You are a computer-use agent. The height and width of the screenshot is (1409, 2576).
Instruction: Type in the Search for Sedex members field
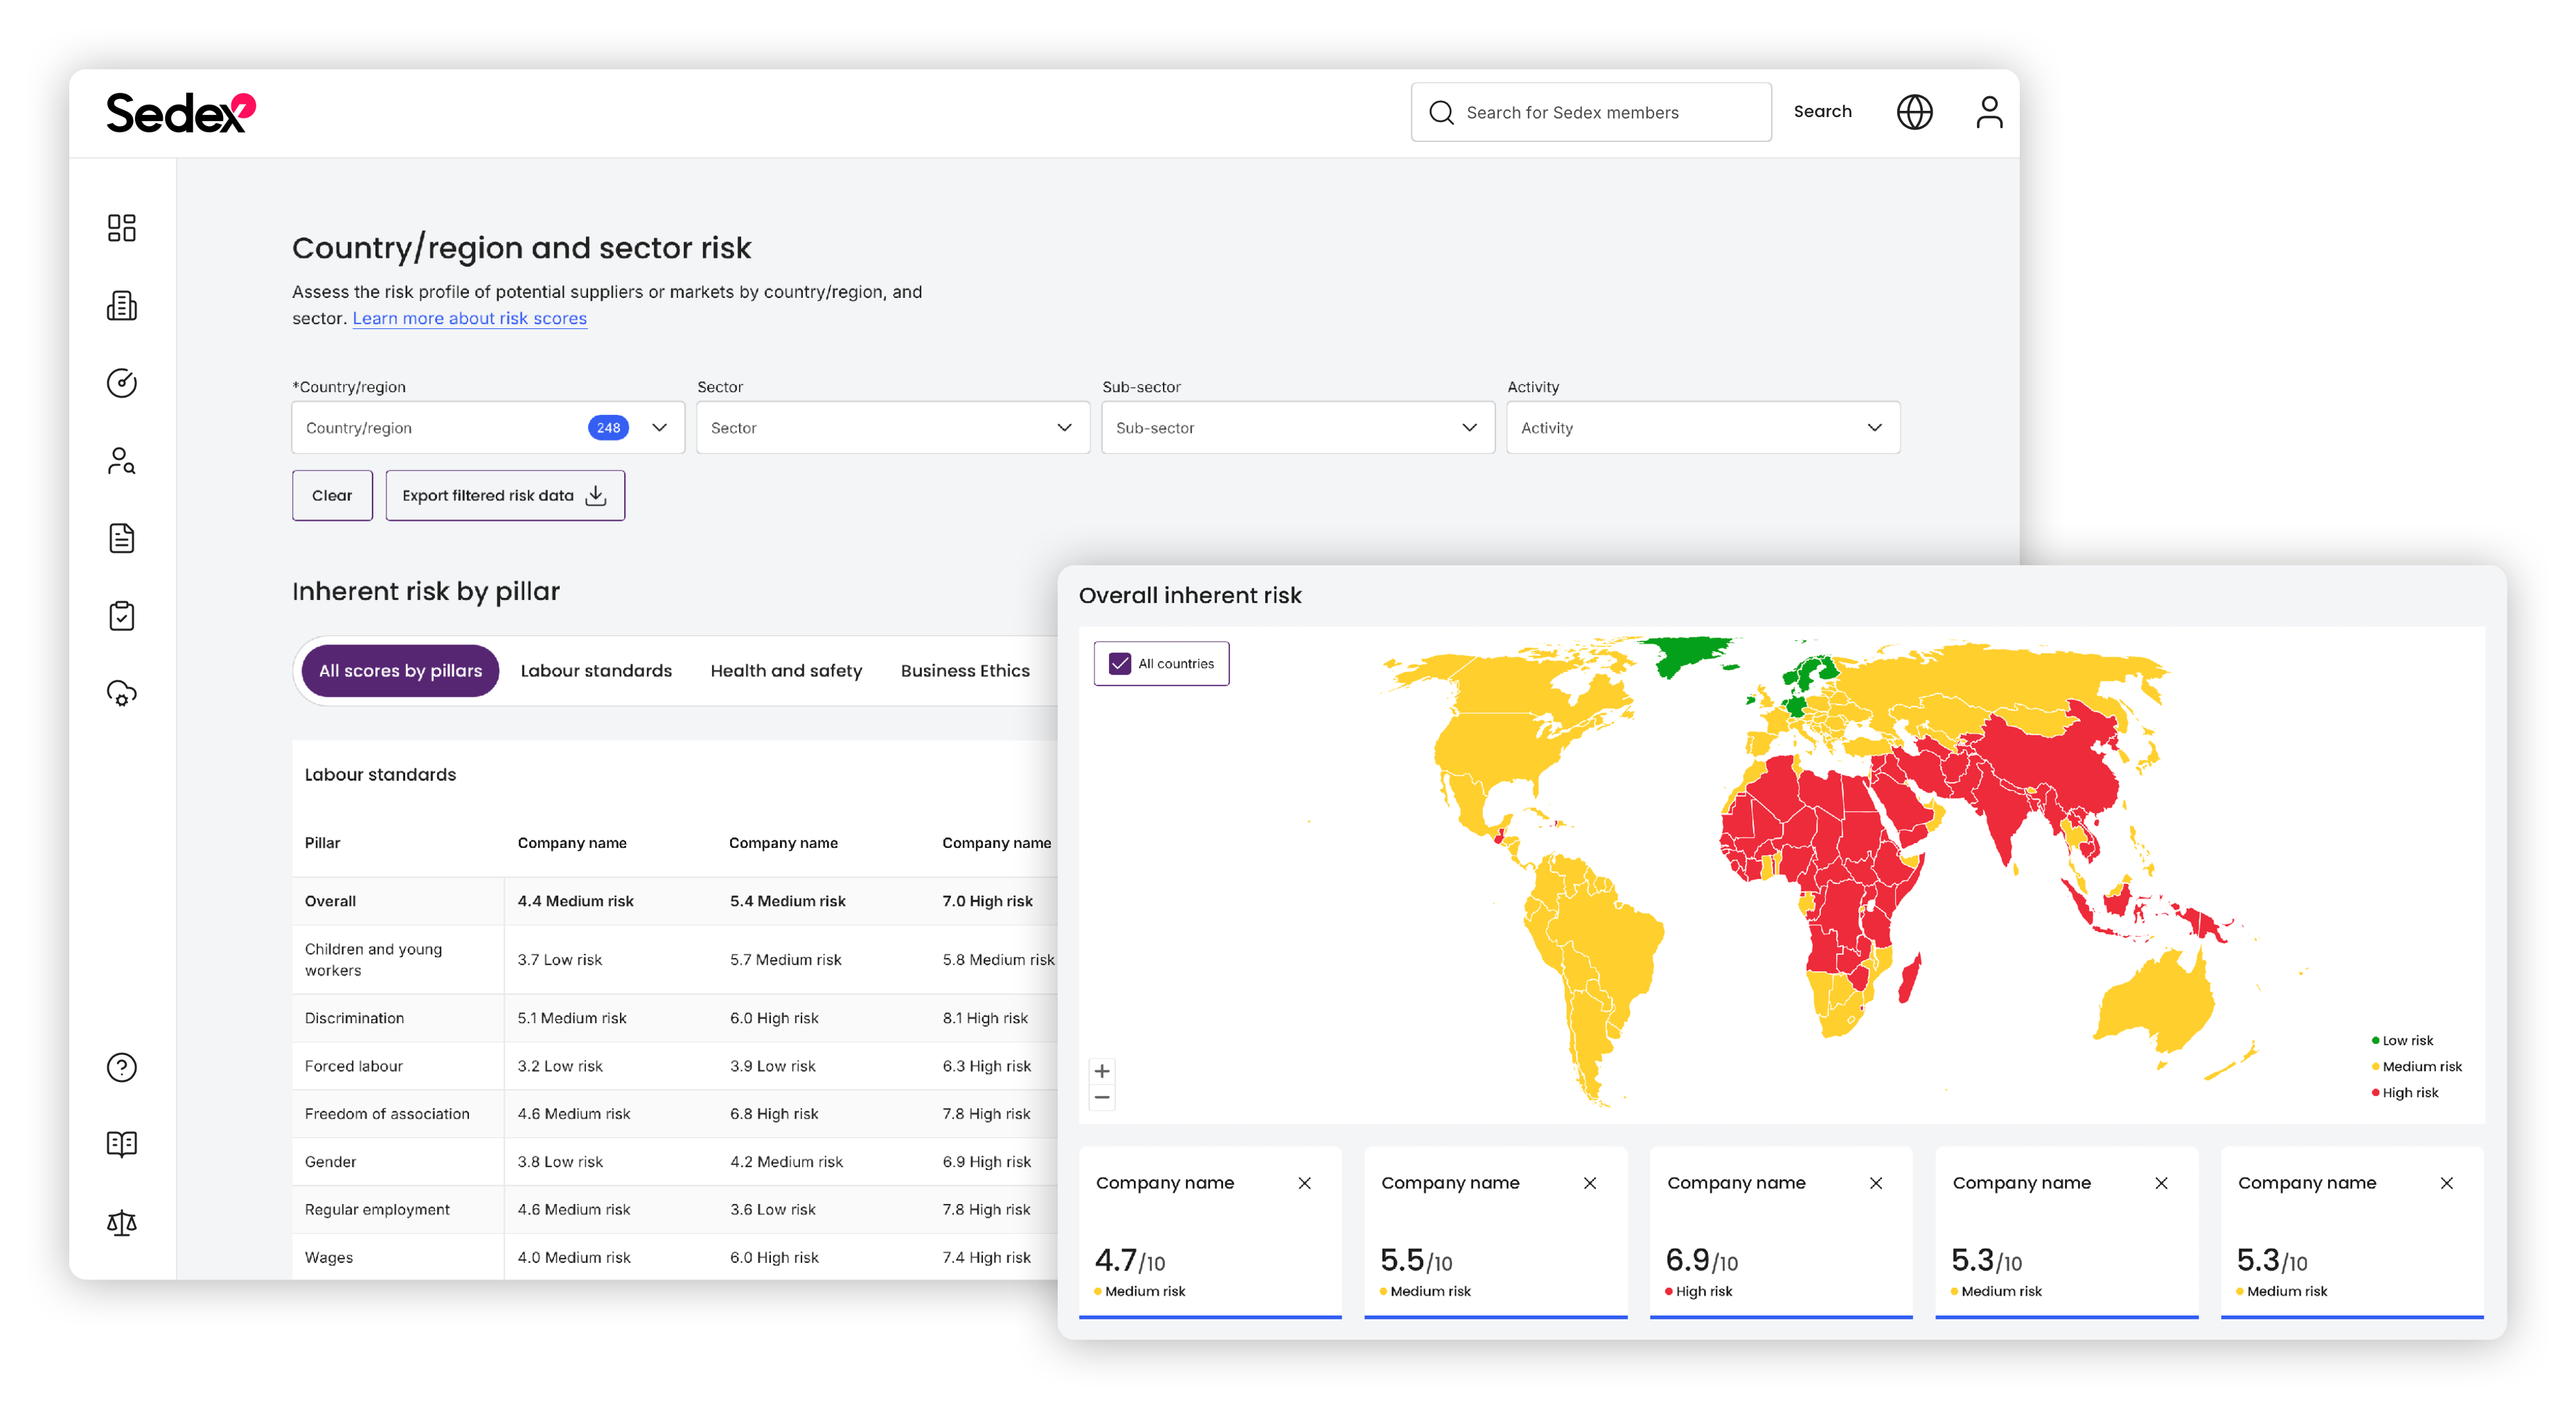tap(1590, 111)
